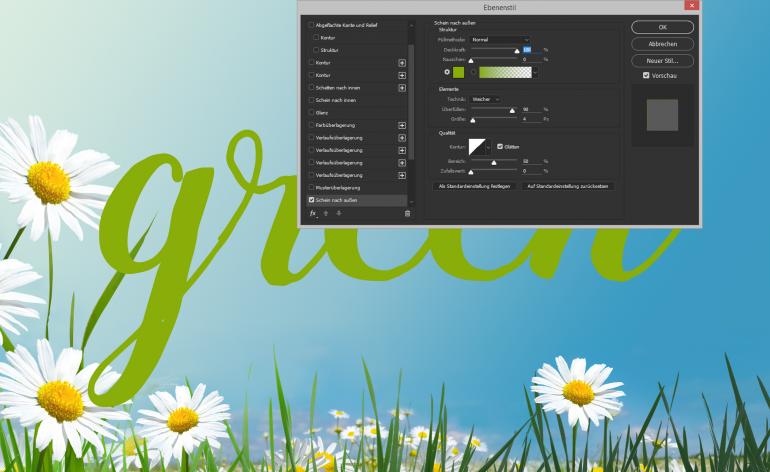
Task: Click the green-to-transparent gradient swatch
Action: (505, 73)
